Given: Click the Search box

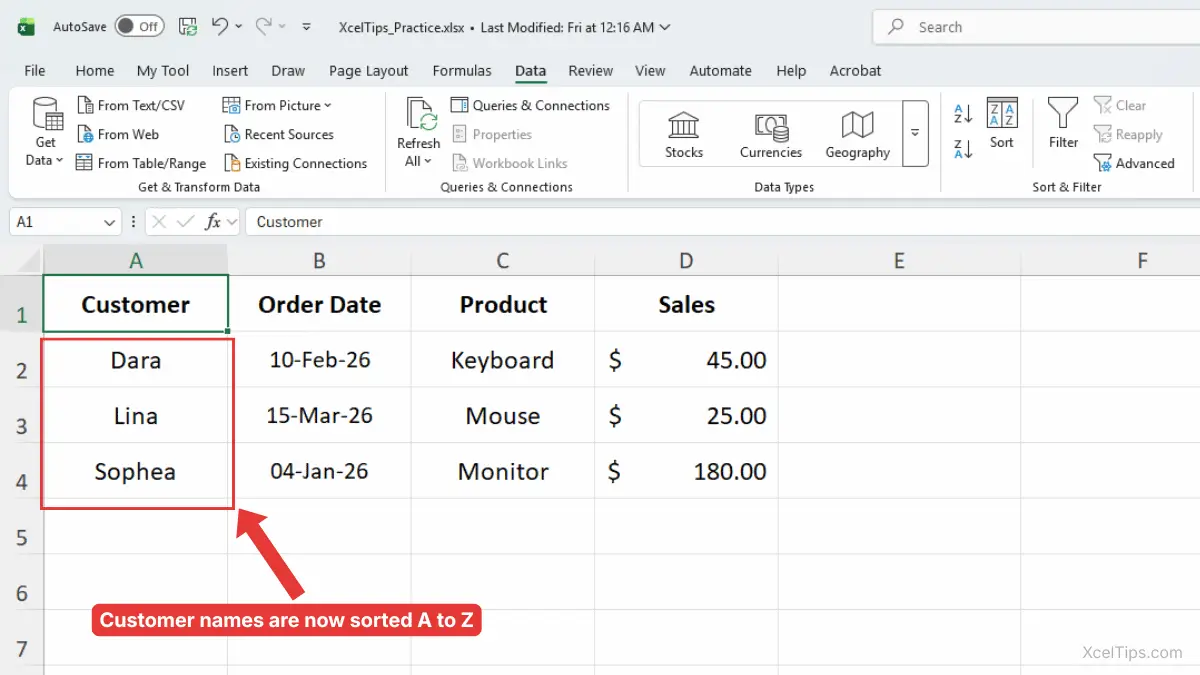Looking at the screenshot, I should pyautogui.click(x=1036, y=27).
